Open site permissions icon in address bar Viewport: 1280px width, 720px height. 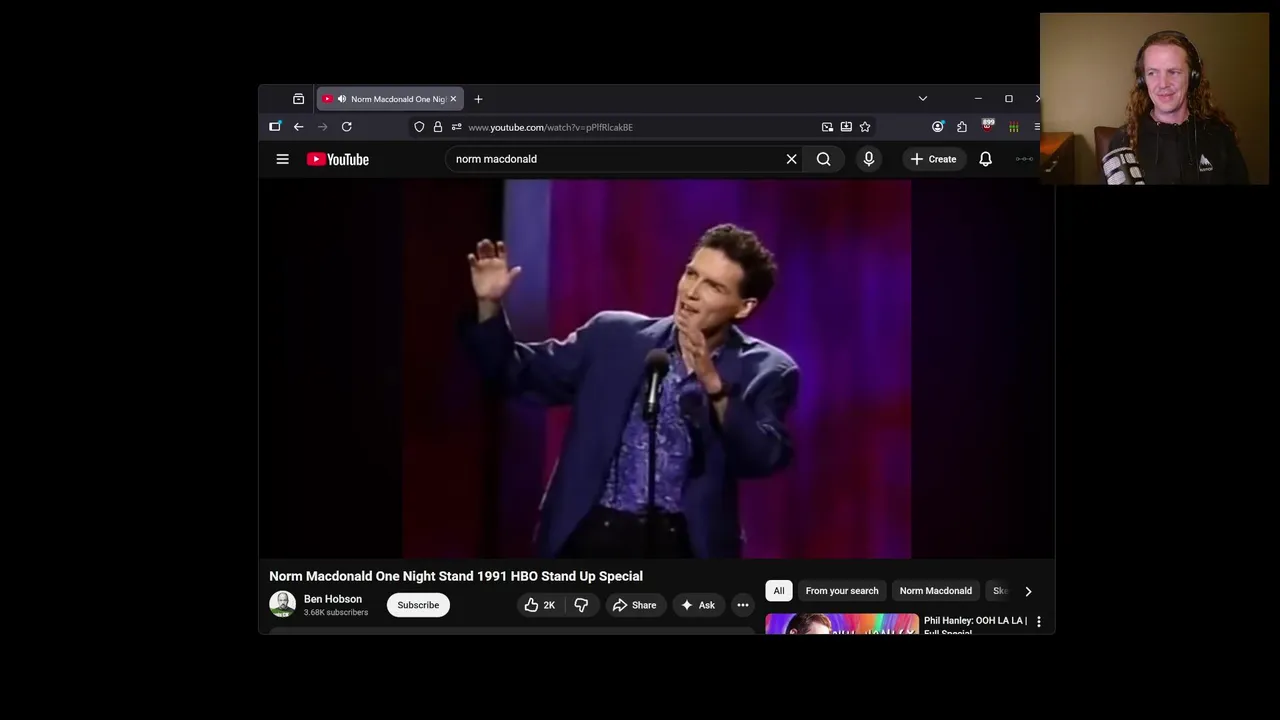[456, 127]
